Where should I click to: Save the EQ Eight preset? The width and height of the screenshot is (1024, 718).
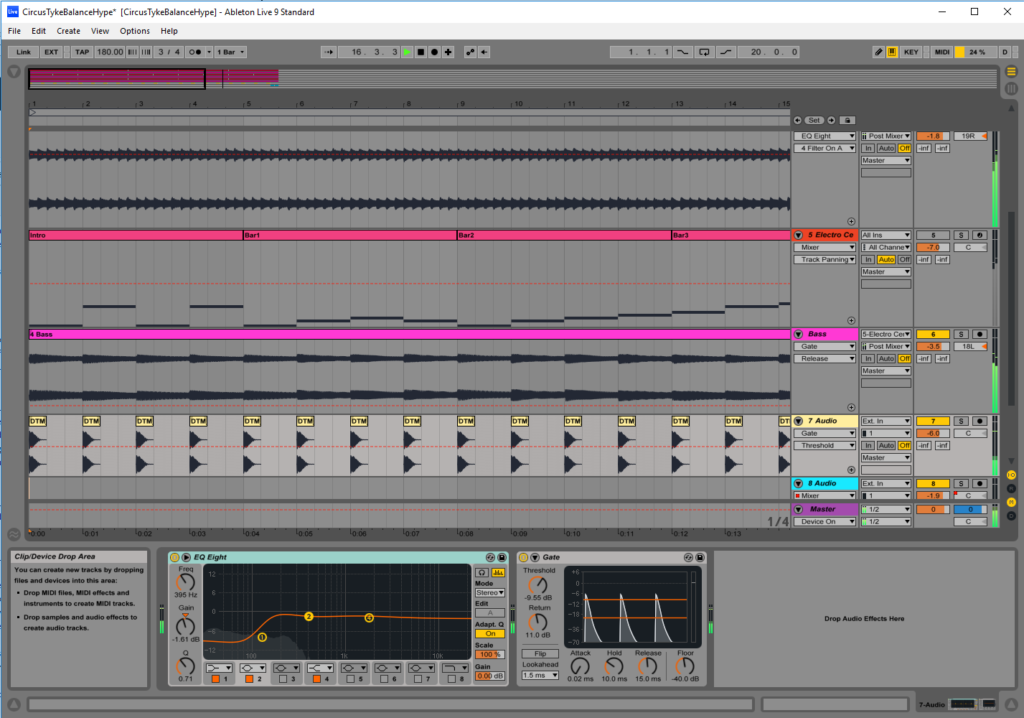click(x=502, y=557)
